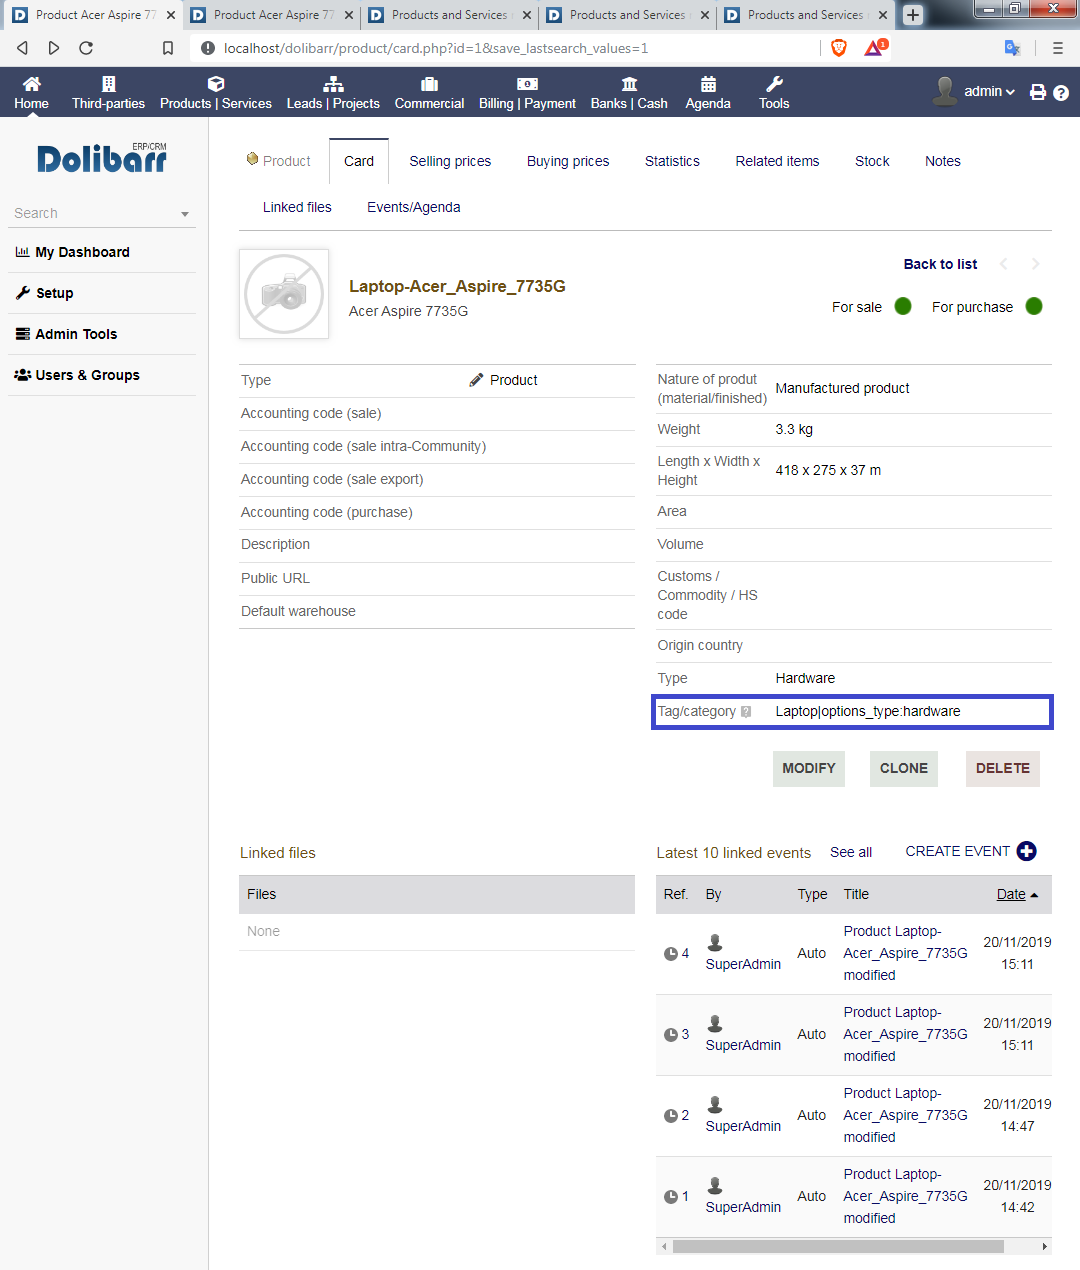1080x1270 pixels.
Task: Click the next product arrow
Action: [x=1036, y=264]
